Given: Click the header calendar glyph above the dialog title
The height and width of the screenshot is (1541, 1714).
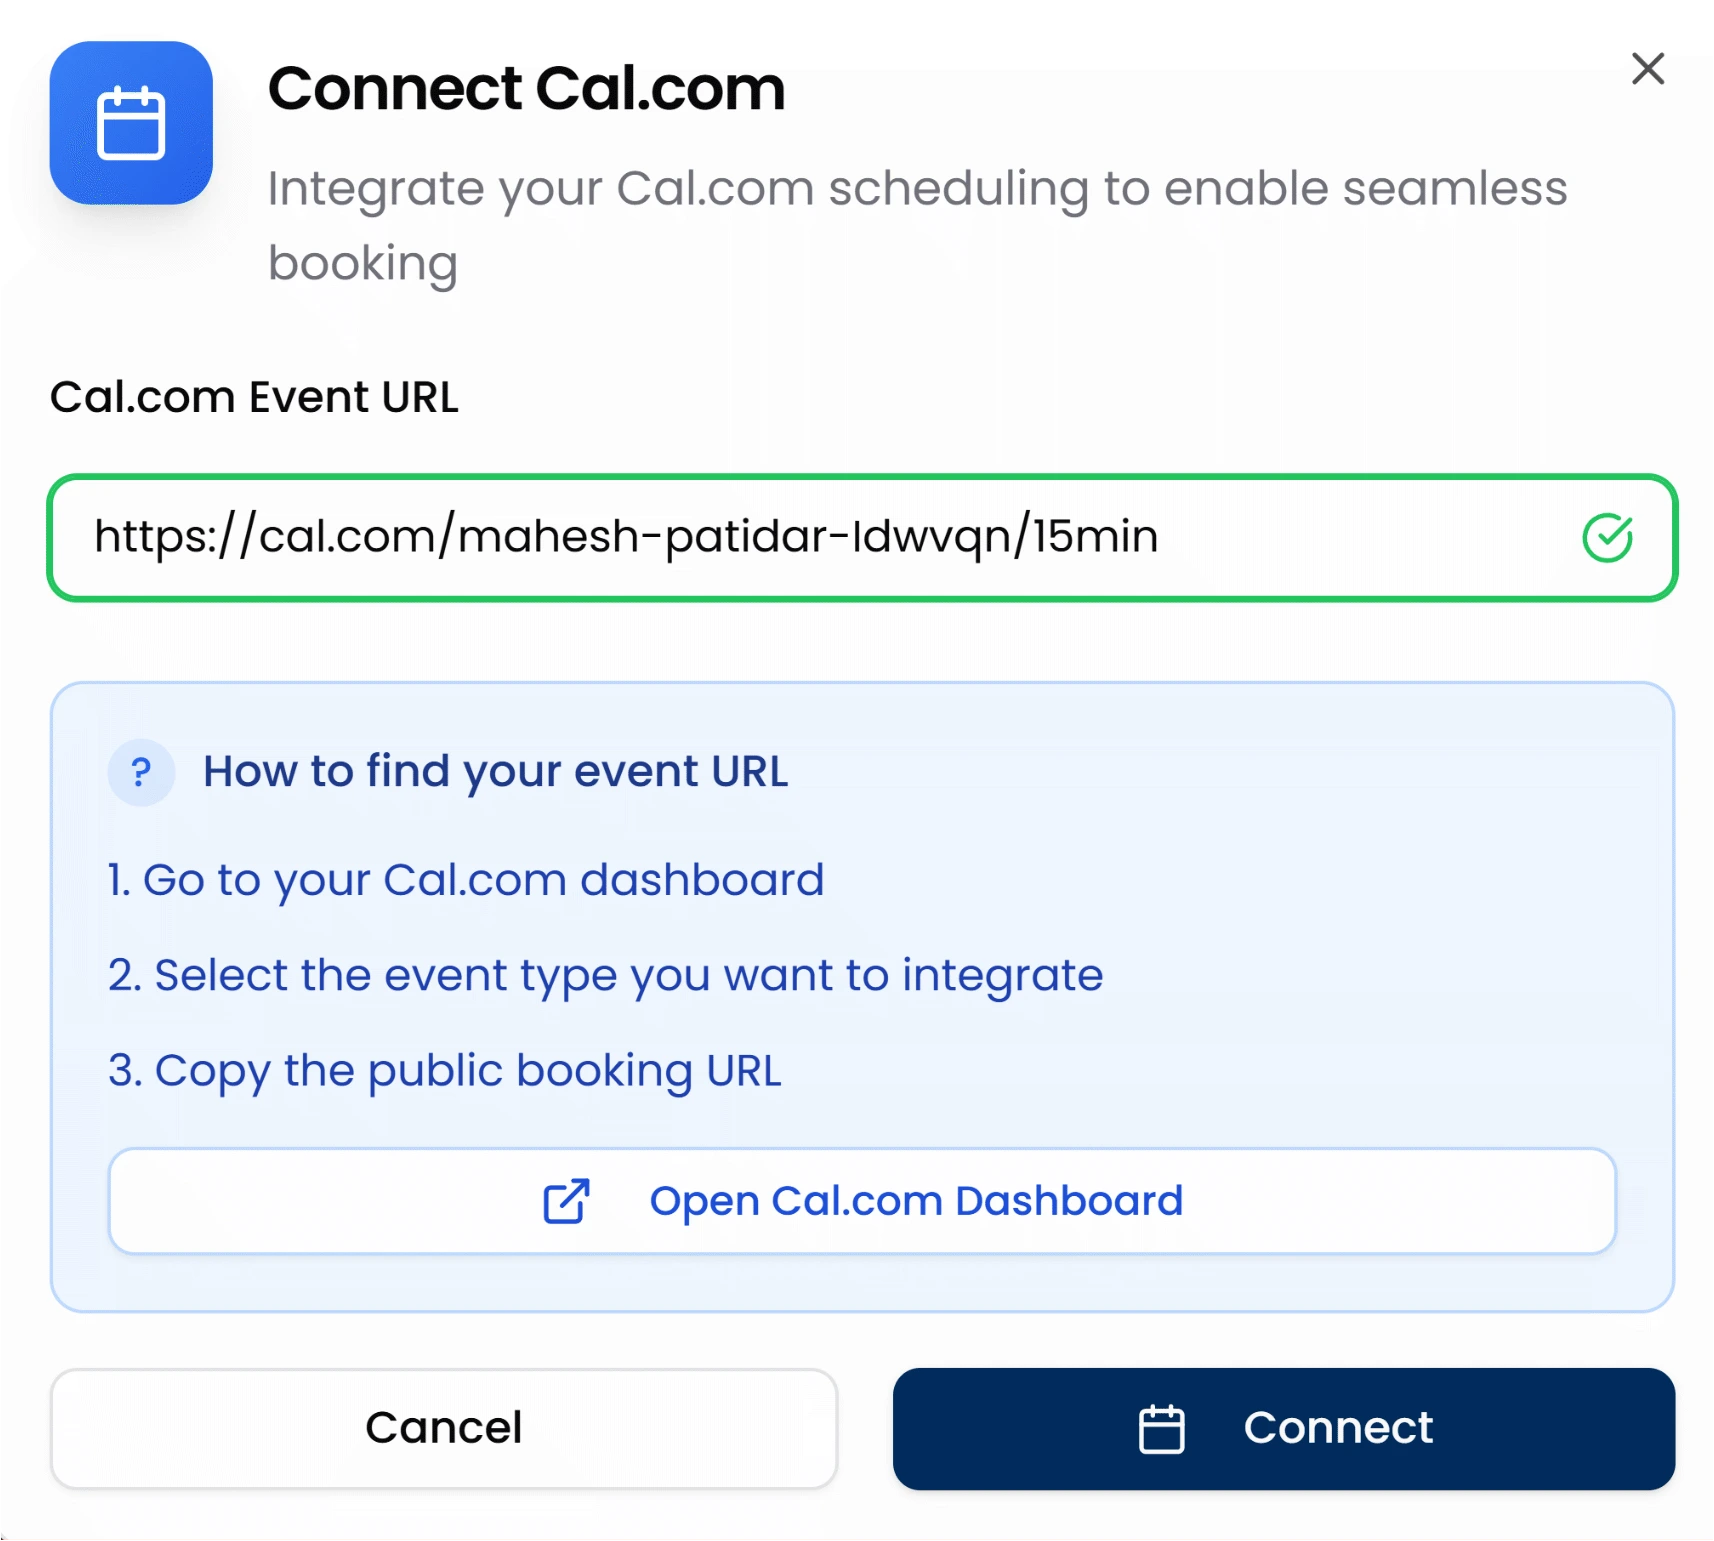Looking at the screenshot, I should pyautogui.click(x=131, y=124).
